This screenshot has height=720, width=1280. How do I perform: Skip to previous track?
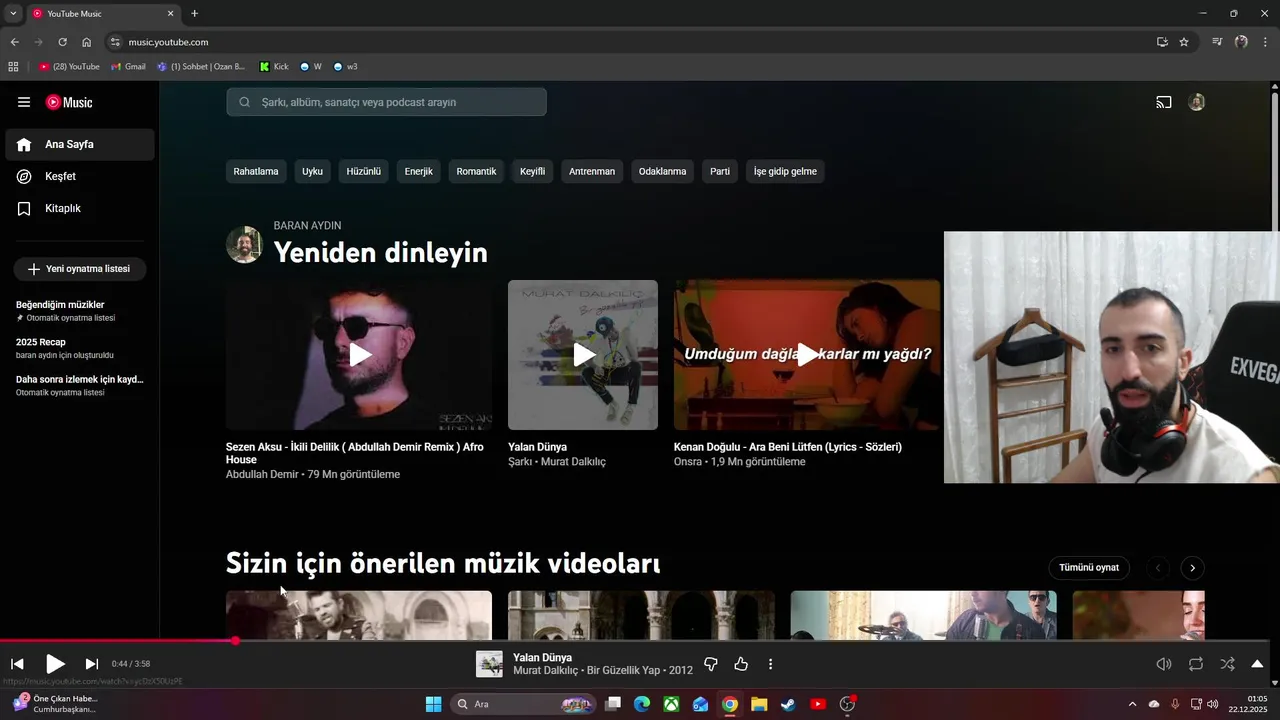pos(17,664)
